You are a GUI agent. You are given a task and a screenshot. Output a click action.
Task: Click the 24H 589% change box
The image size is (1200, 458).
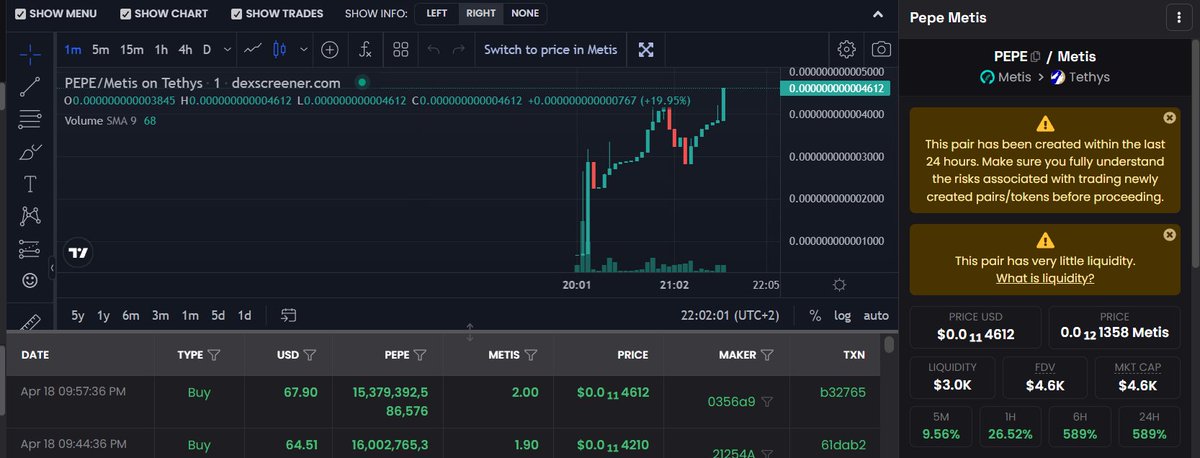[x=1150, y=427]
